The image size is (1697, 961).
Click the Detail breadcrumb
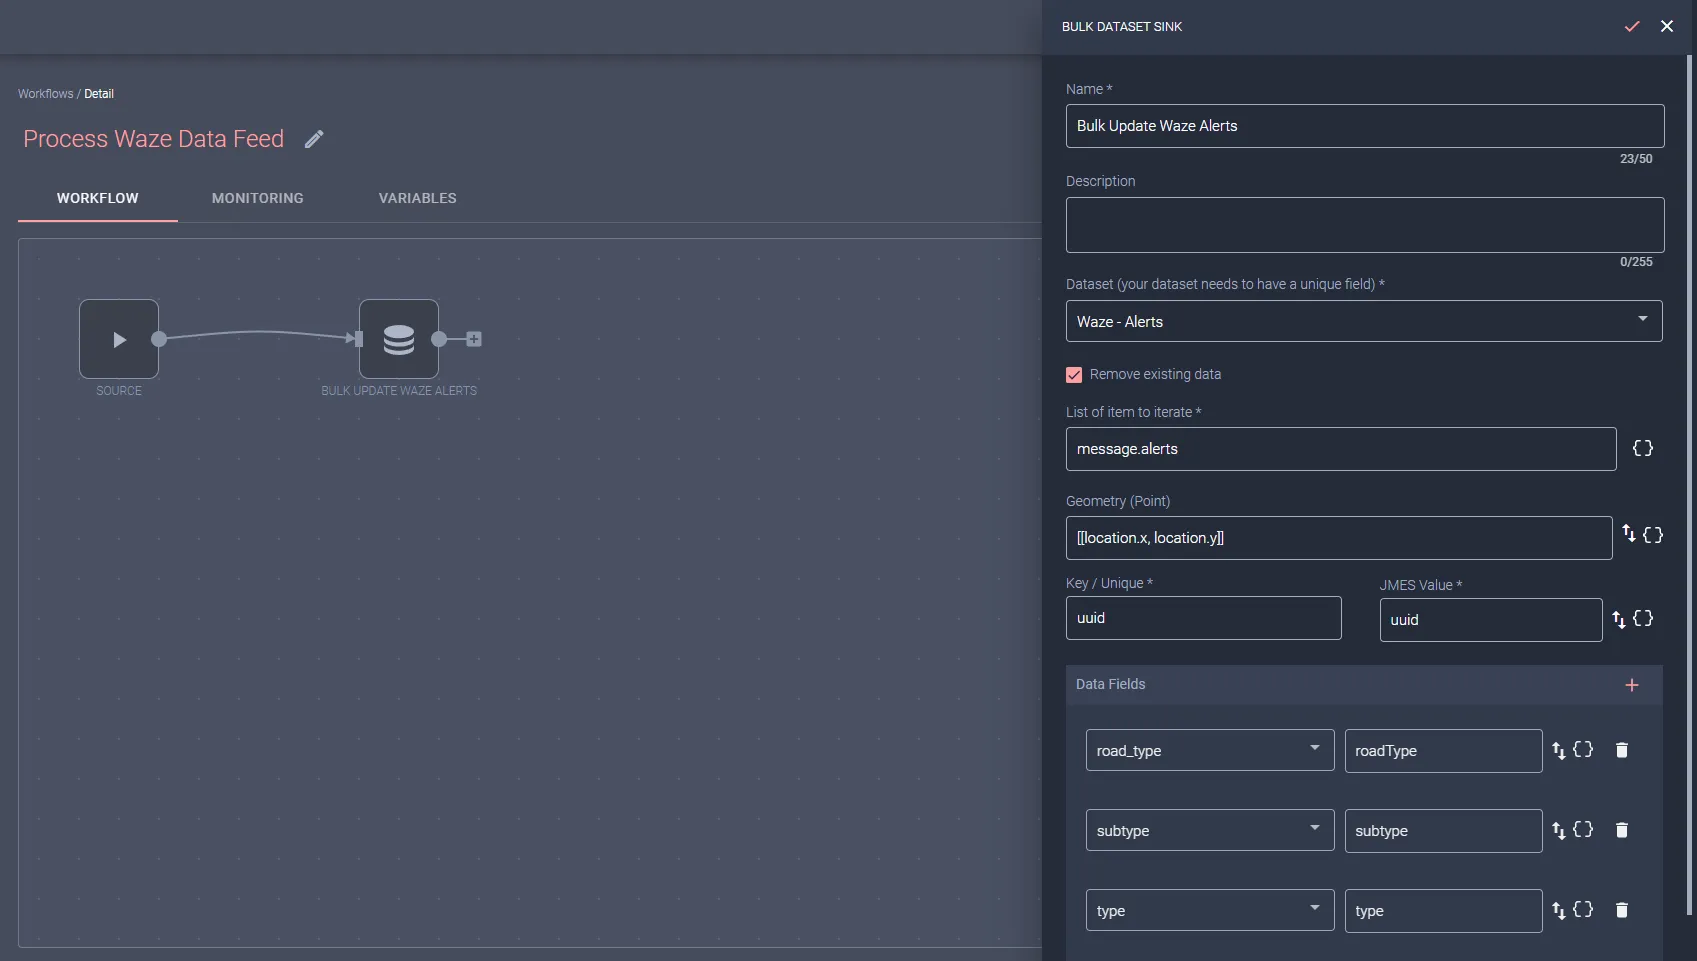[x=99, y=94]
